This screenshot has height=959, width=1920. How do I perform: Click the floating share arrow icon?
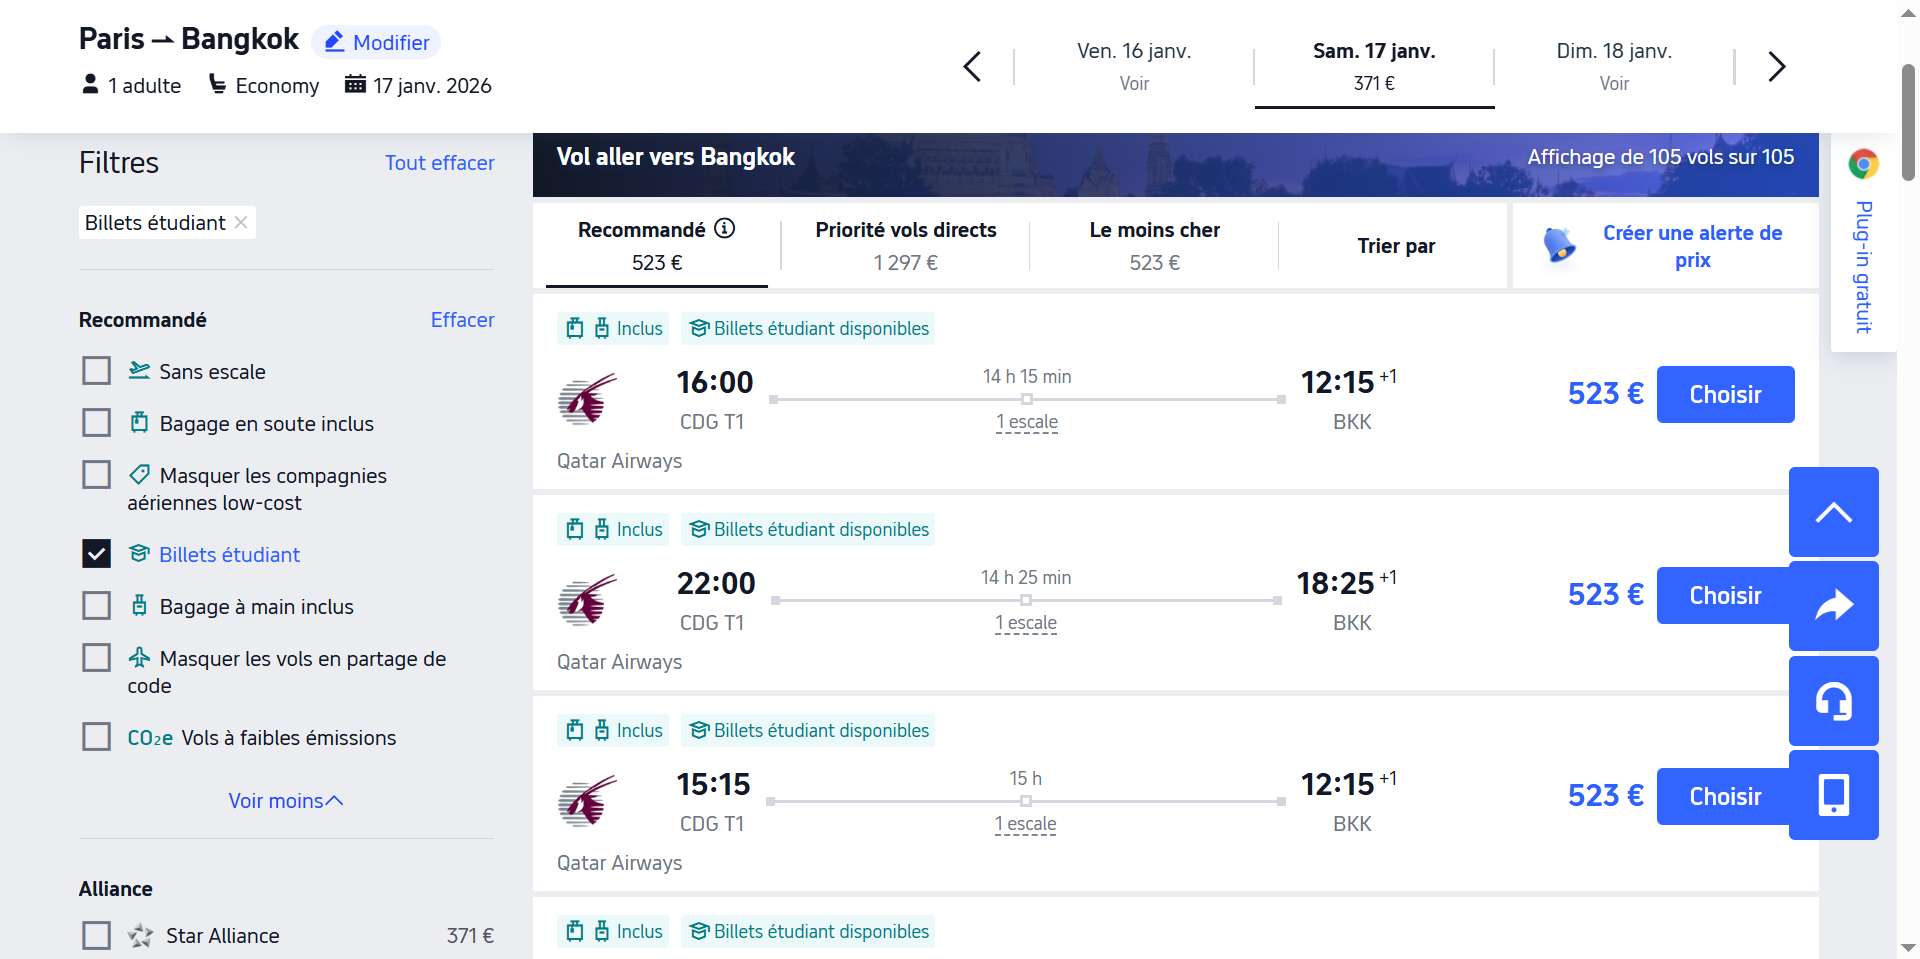click(x=1833, y=605)
